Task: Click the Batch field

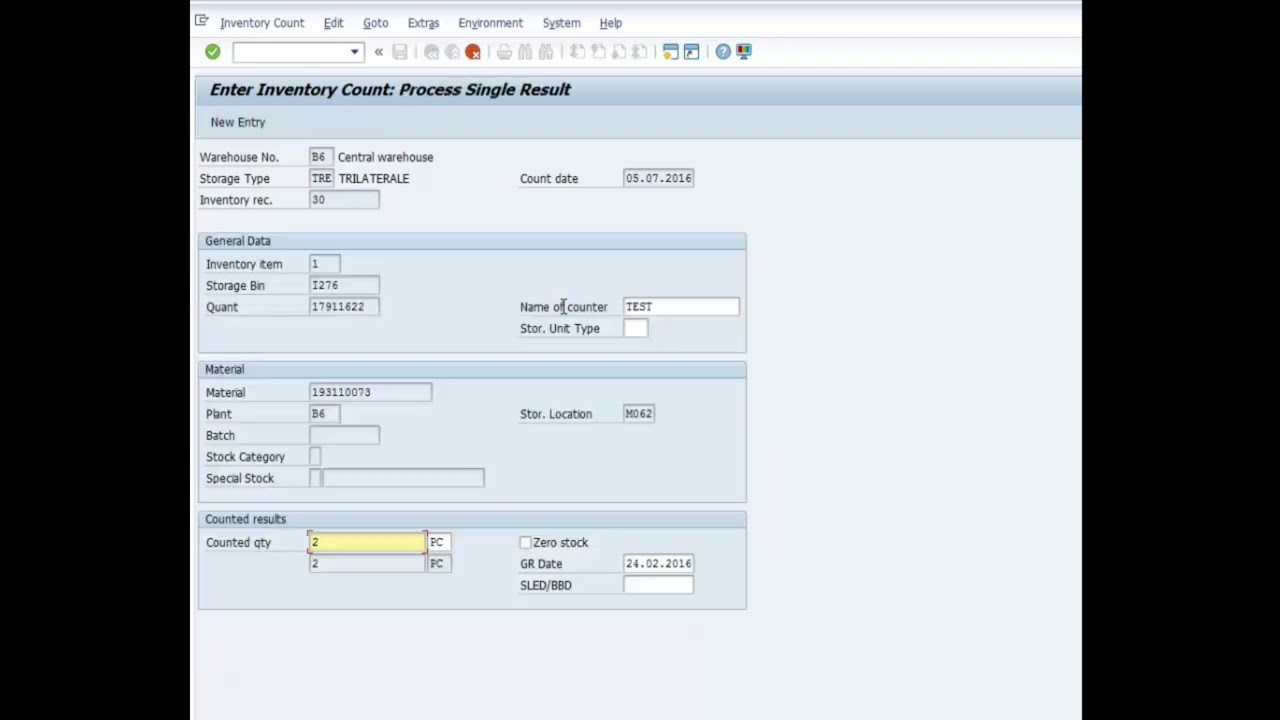Action: [x=344, y=435]
